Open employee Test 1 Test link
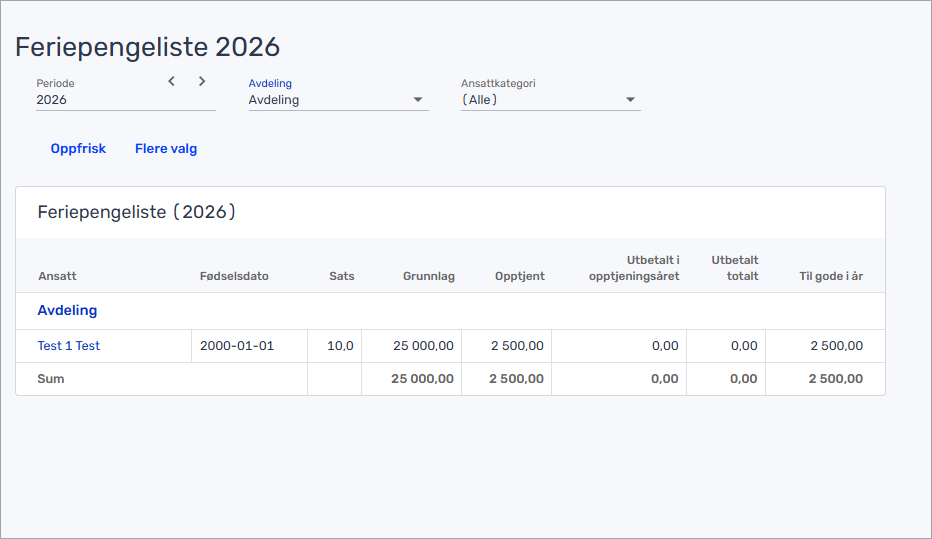This screenshot has height=539, width=932. (x=69, y=346)
